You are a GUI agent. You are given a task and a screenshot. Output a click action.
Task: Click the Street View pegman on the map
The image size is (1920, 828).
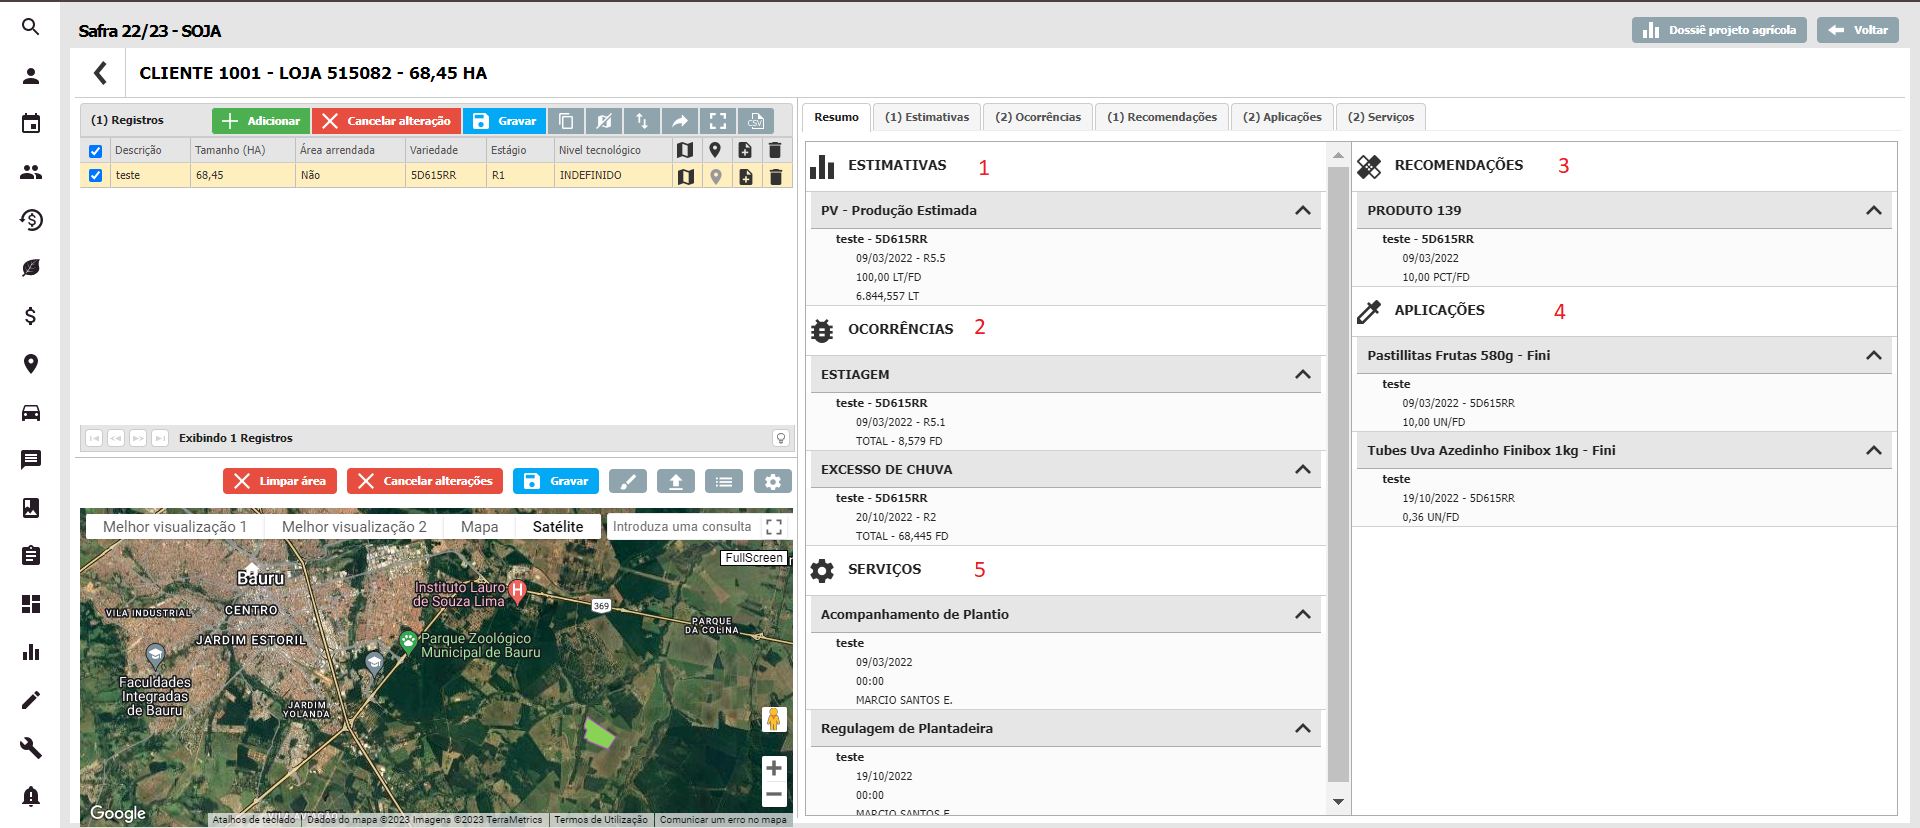point(774,719)
